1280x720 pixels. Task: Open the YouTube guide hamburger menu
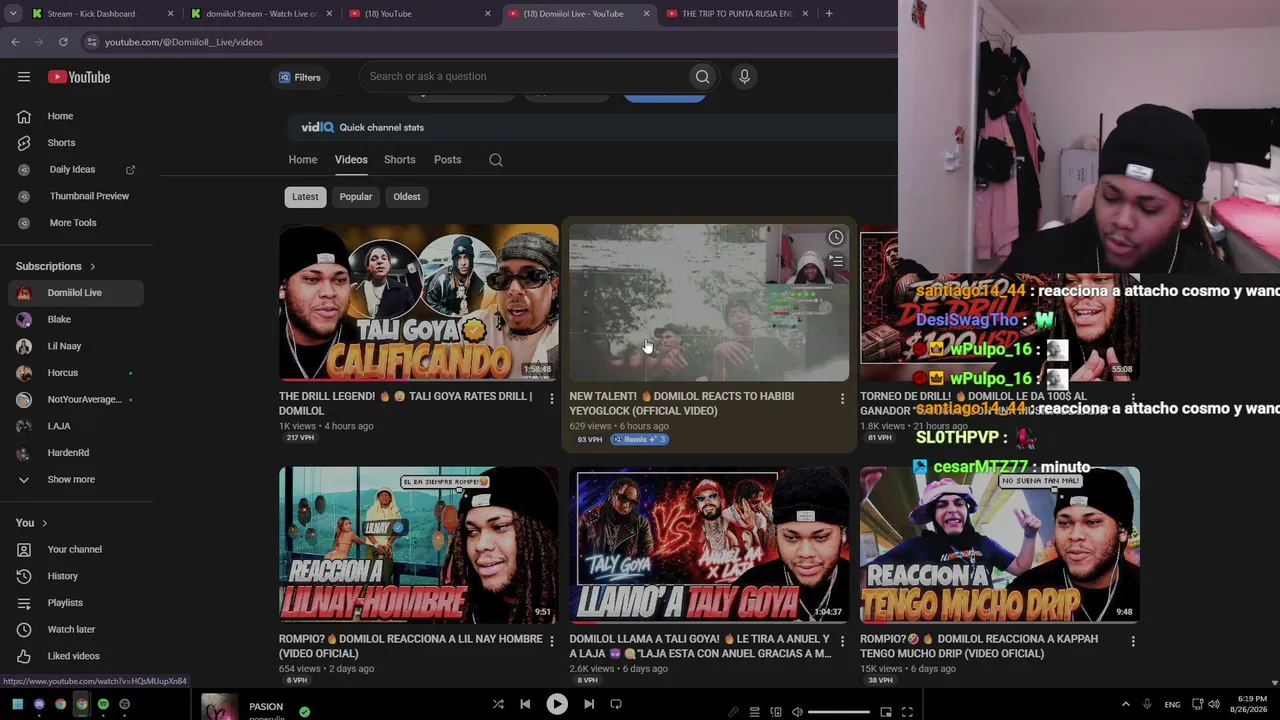(x=24, y=77)
